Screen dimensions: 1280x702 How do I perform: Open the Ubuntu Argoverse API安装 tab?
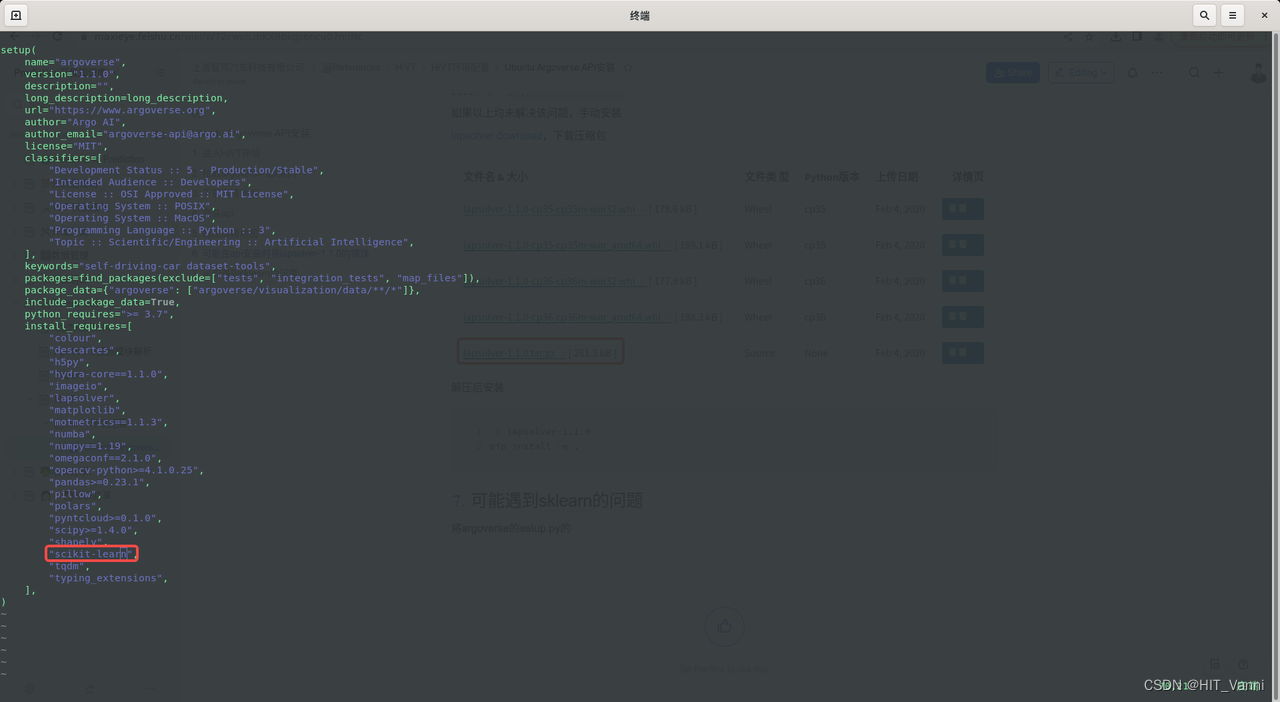click(560, 67)
